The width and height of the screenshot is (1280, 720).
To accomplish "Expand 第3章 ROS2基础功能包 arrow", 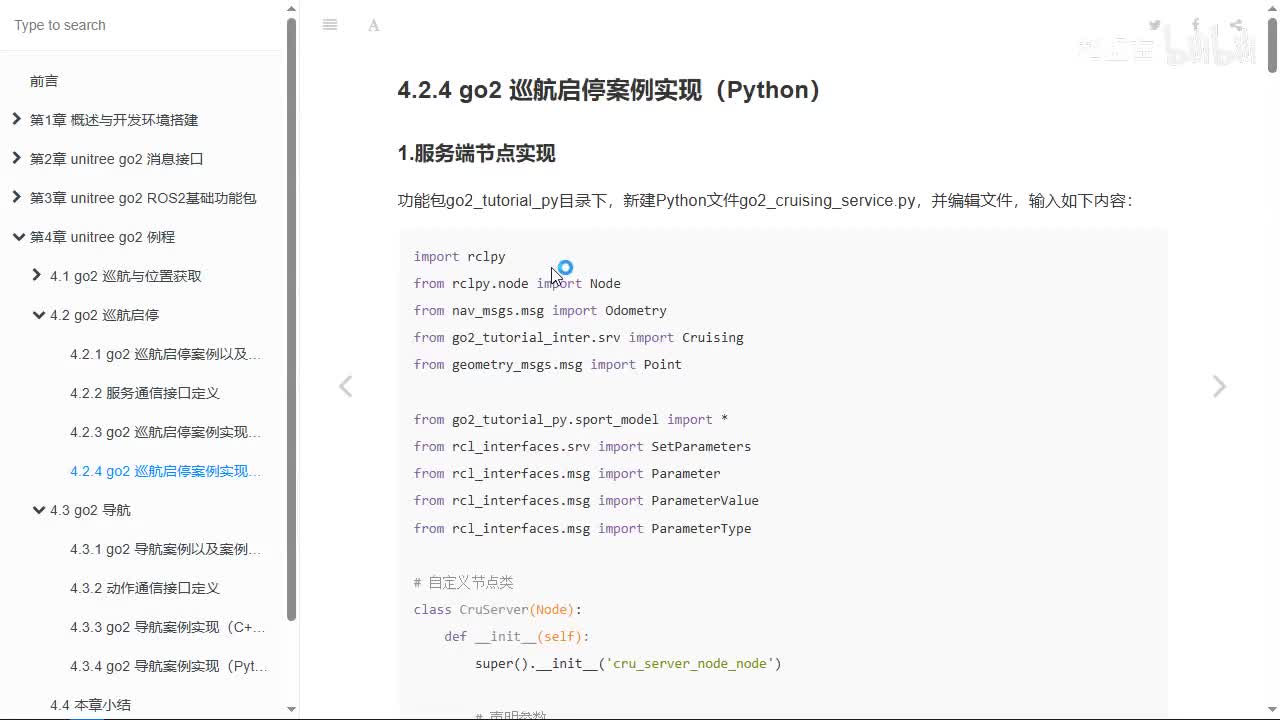I will (x=16, y=197).
